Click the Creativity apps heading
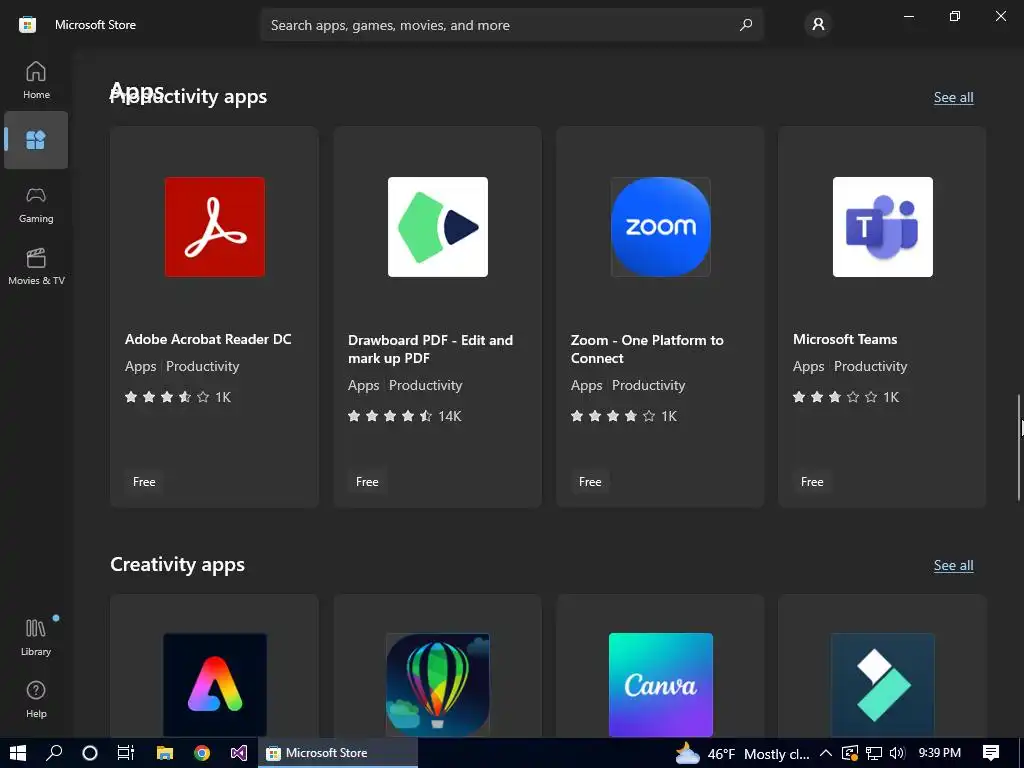Viewport: 1024px width, 768px height. tap(177, 564)
